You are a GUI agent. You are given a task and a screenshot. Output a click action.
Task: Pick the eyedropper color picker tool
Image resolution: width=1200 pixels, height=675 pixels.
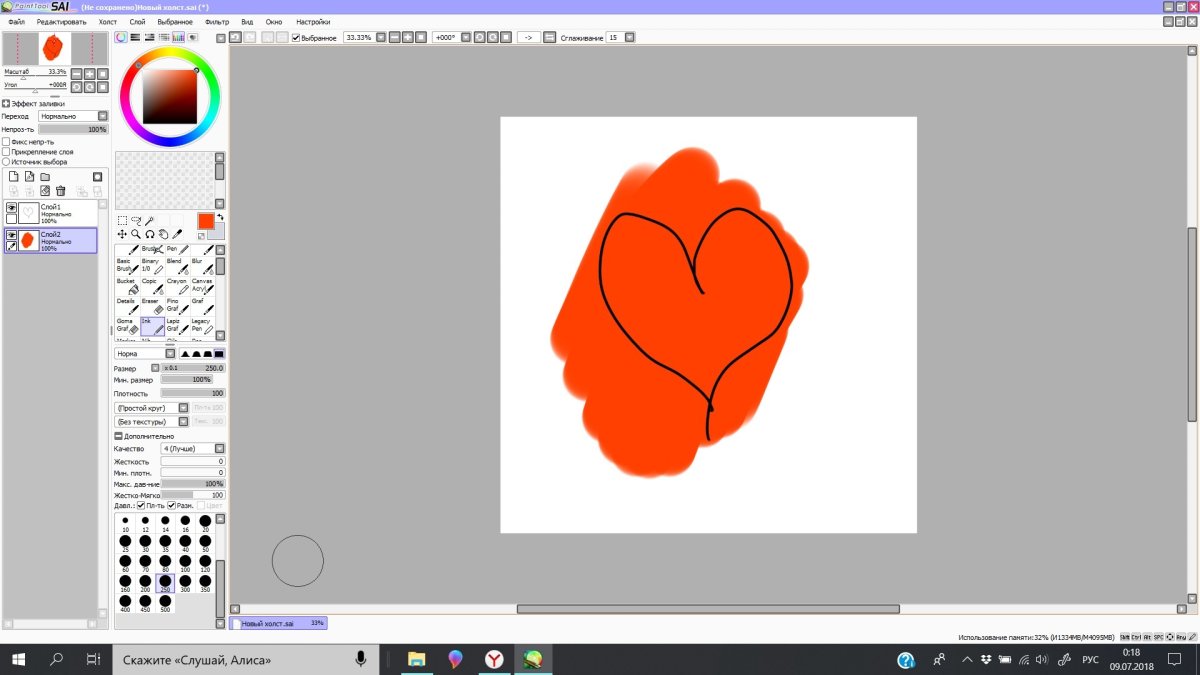[x=176, y=234]
